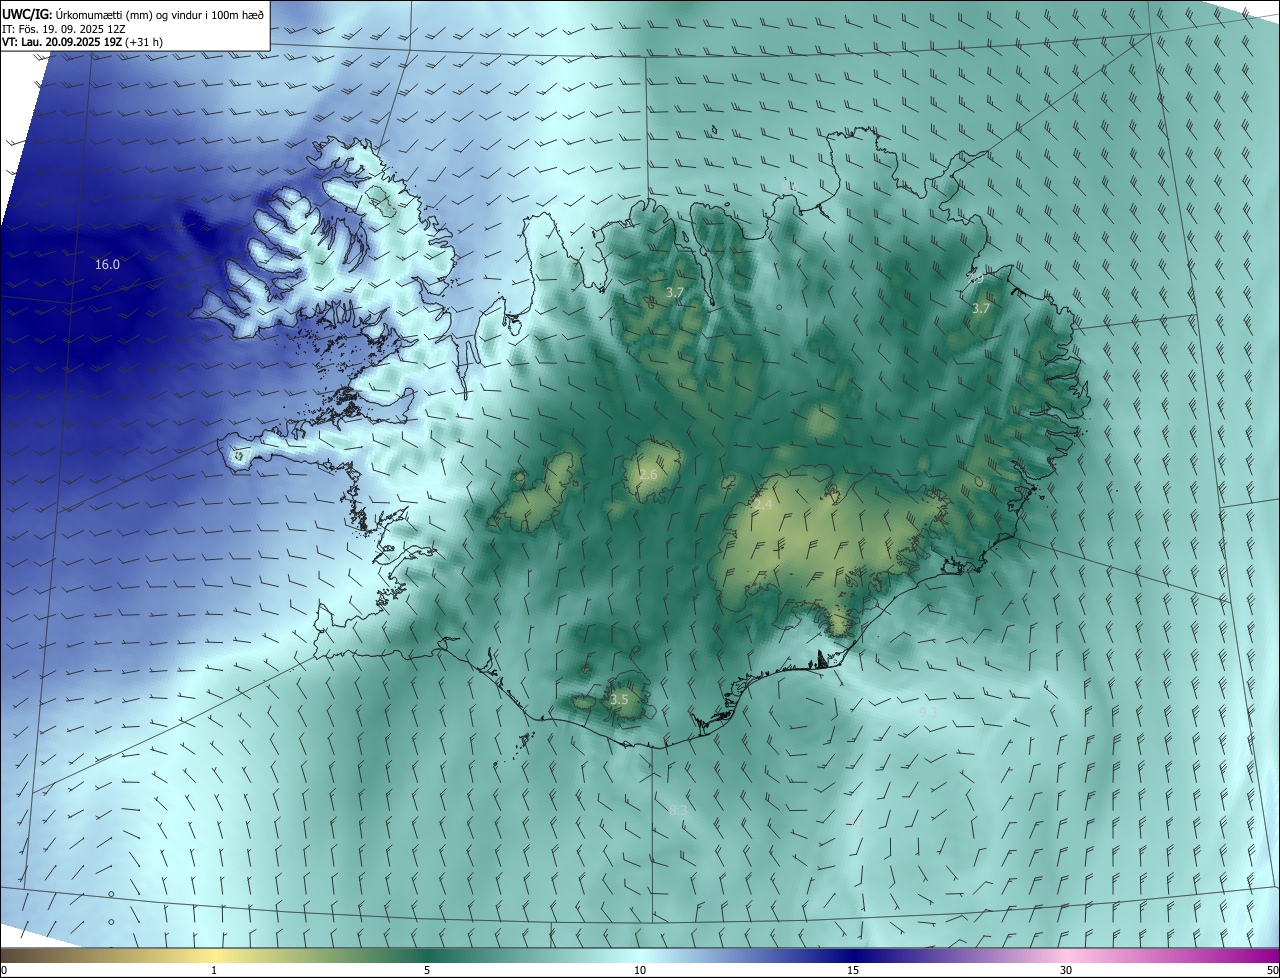The width and height of the screenshot is (1280, 978).
Task: Select the 3.7 label on the Tröllaskagi peninsula
Action: (x=675, y=293)
